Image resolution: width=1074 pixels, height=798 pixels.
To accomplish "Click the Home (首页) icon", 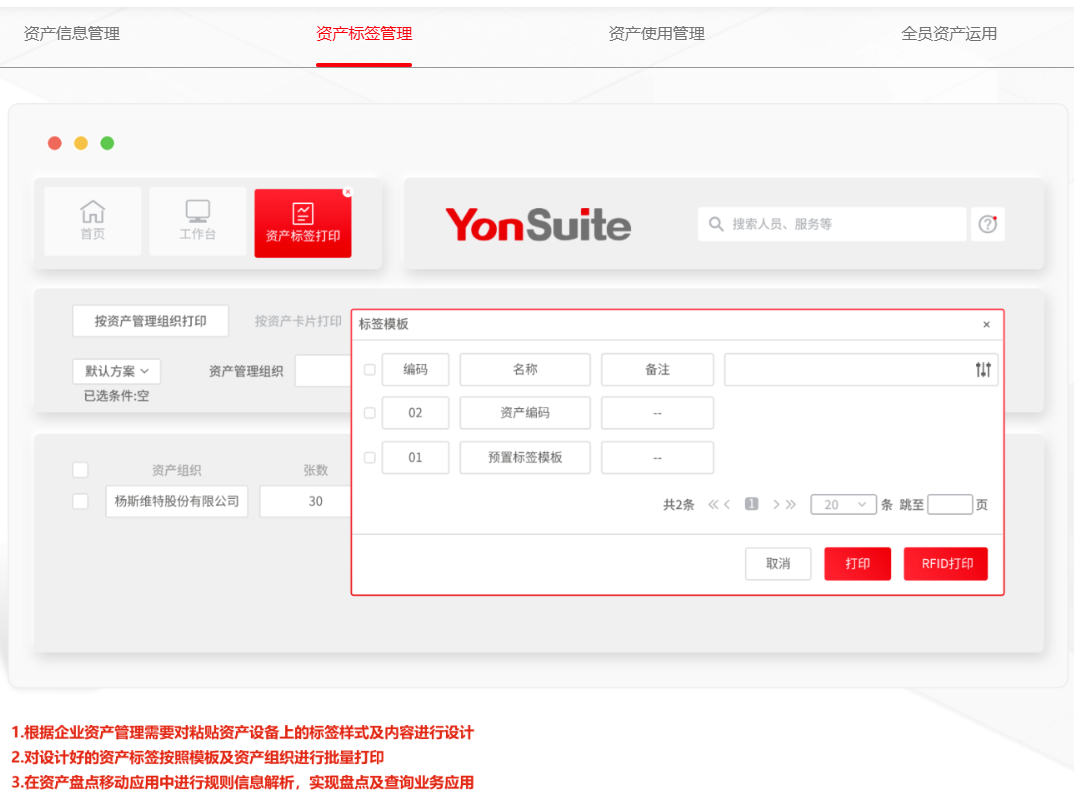I will click(x=92, y=212).
